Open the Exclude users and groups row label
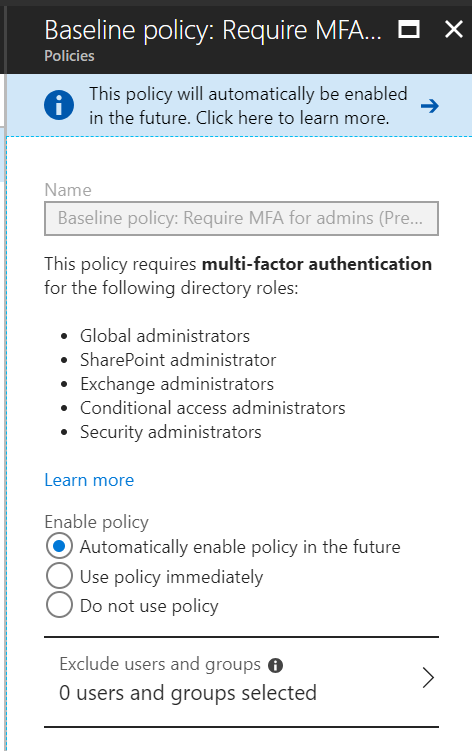Viewport: 472px width, 751px height. pos(160,664)
